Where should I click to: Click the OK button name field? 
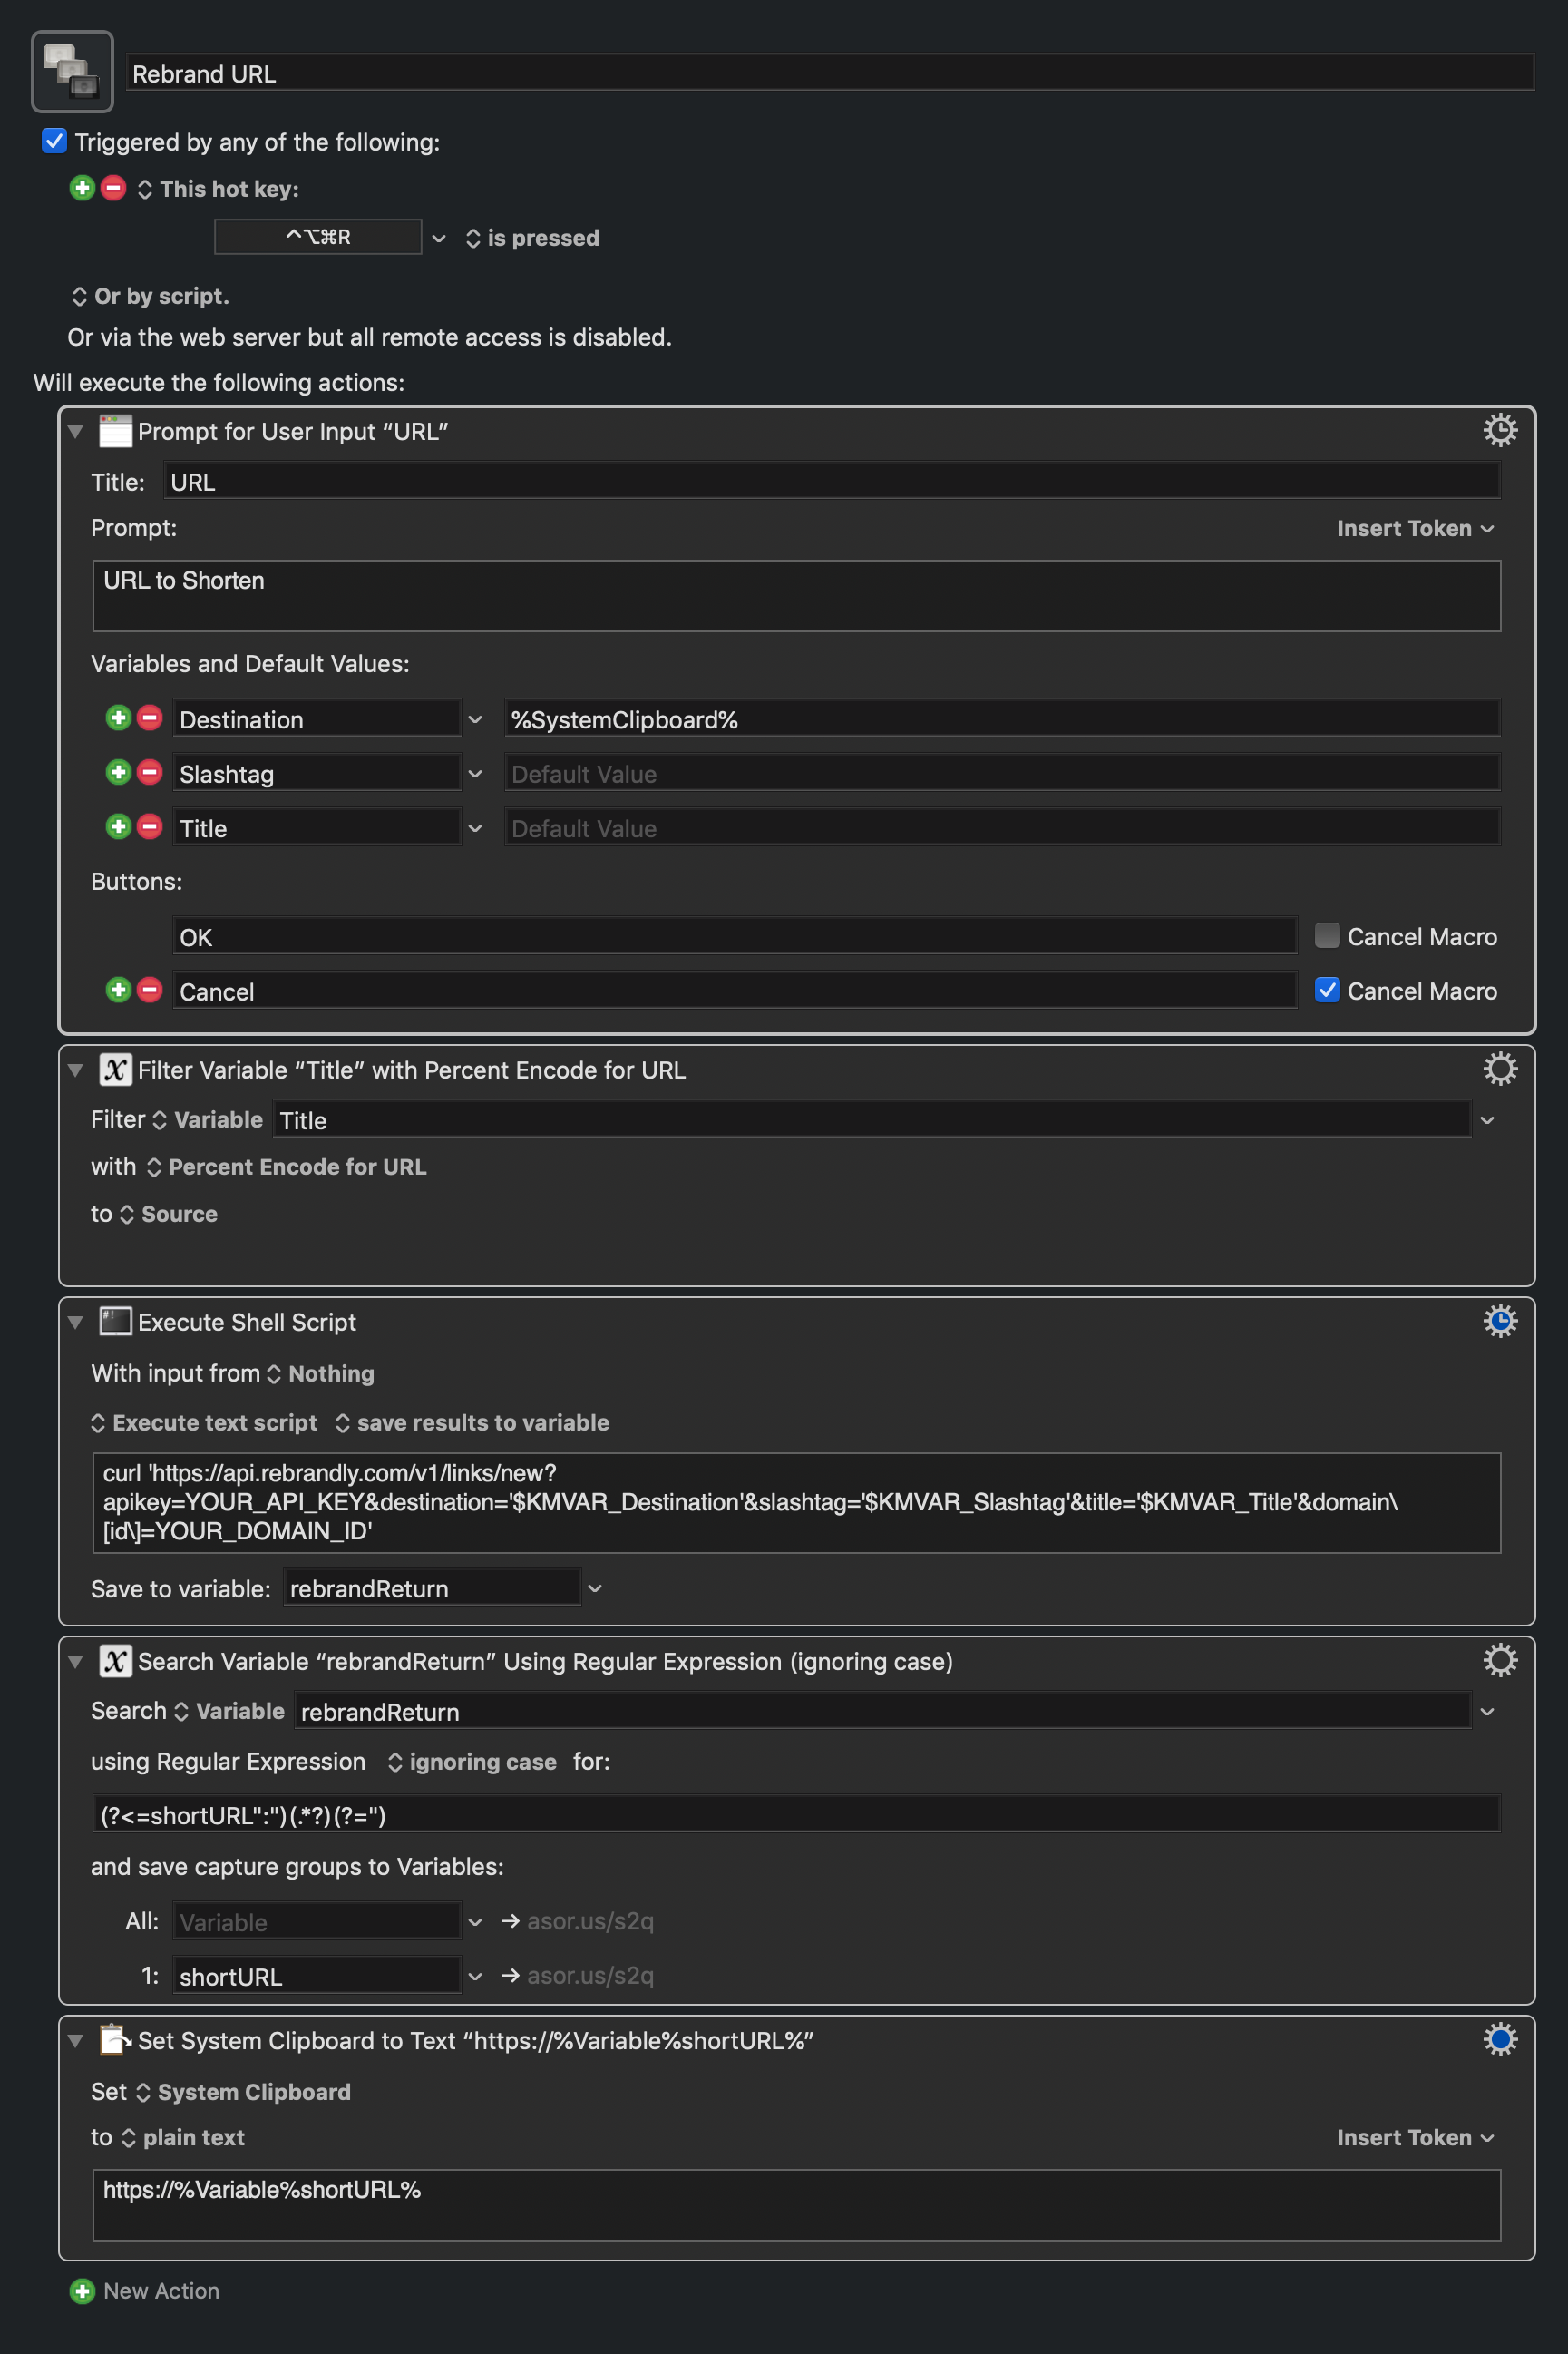(735, 936)
